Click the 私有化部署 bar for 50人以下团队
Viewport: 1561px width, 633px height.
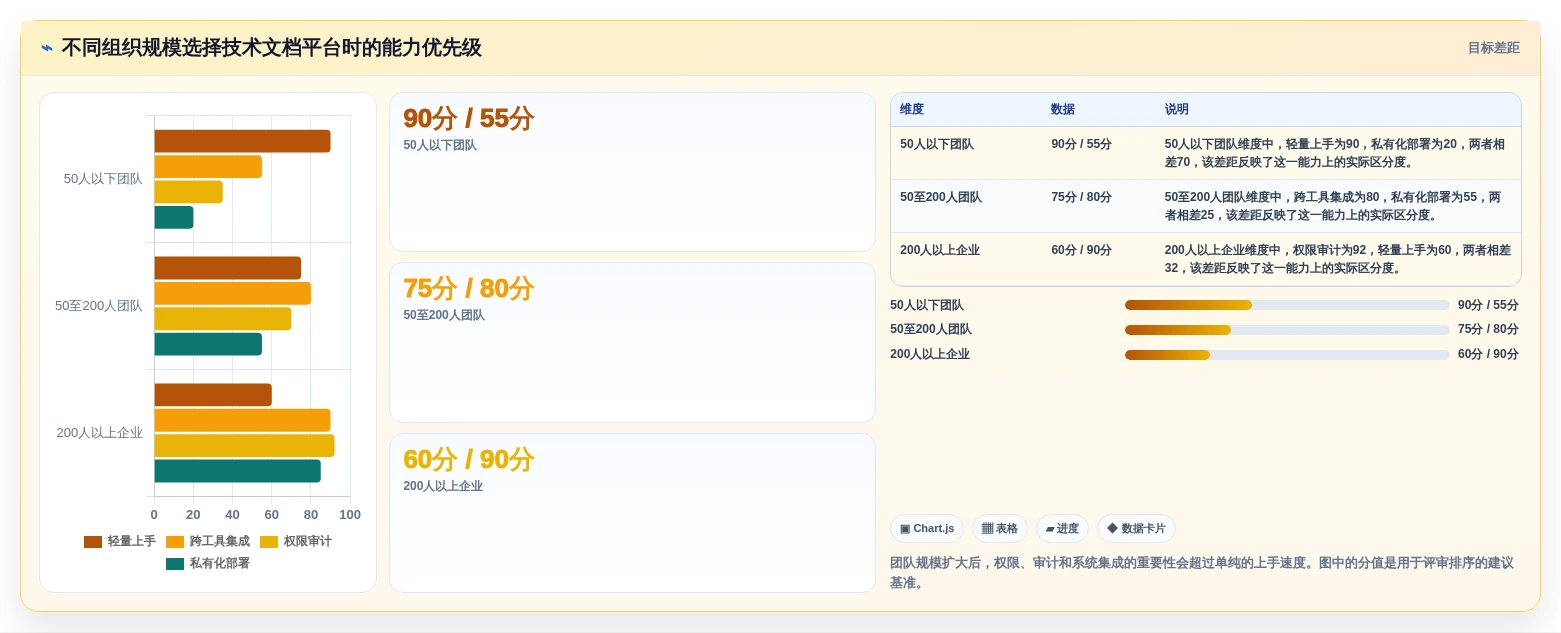pyautogui.click(x=174, y=217)
